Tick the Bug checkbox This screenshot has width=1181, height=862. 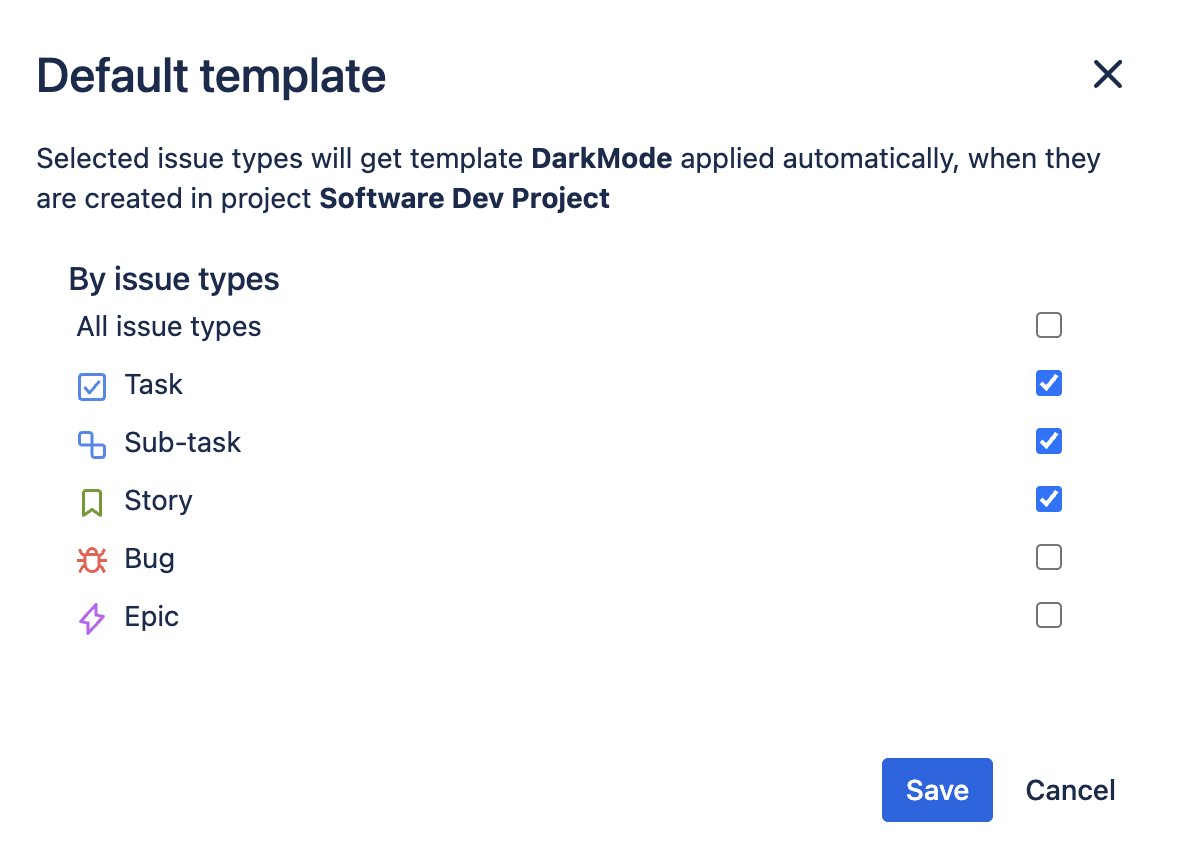click(1048, 557)
